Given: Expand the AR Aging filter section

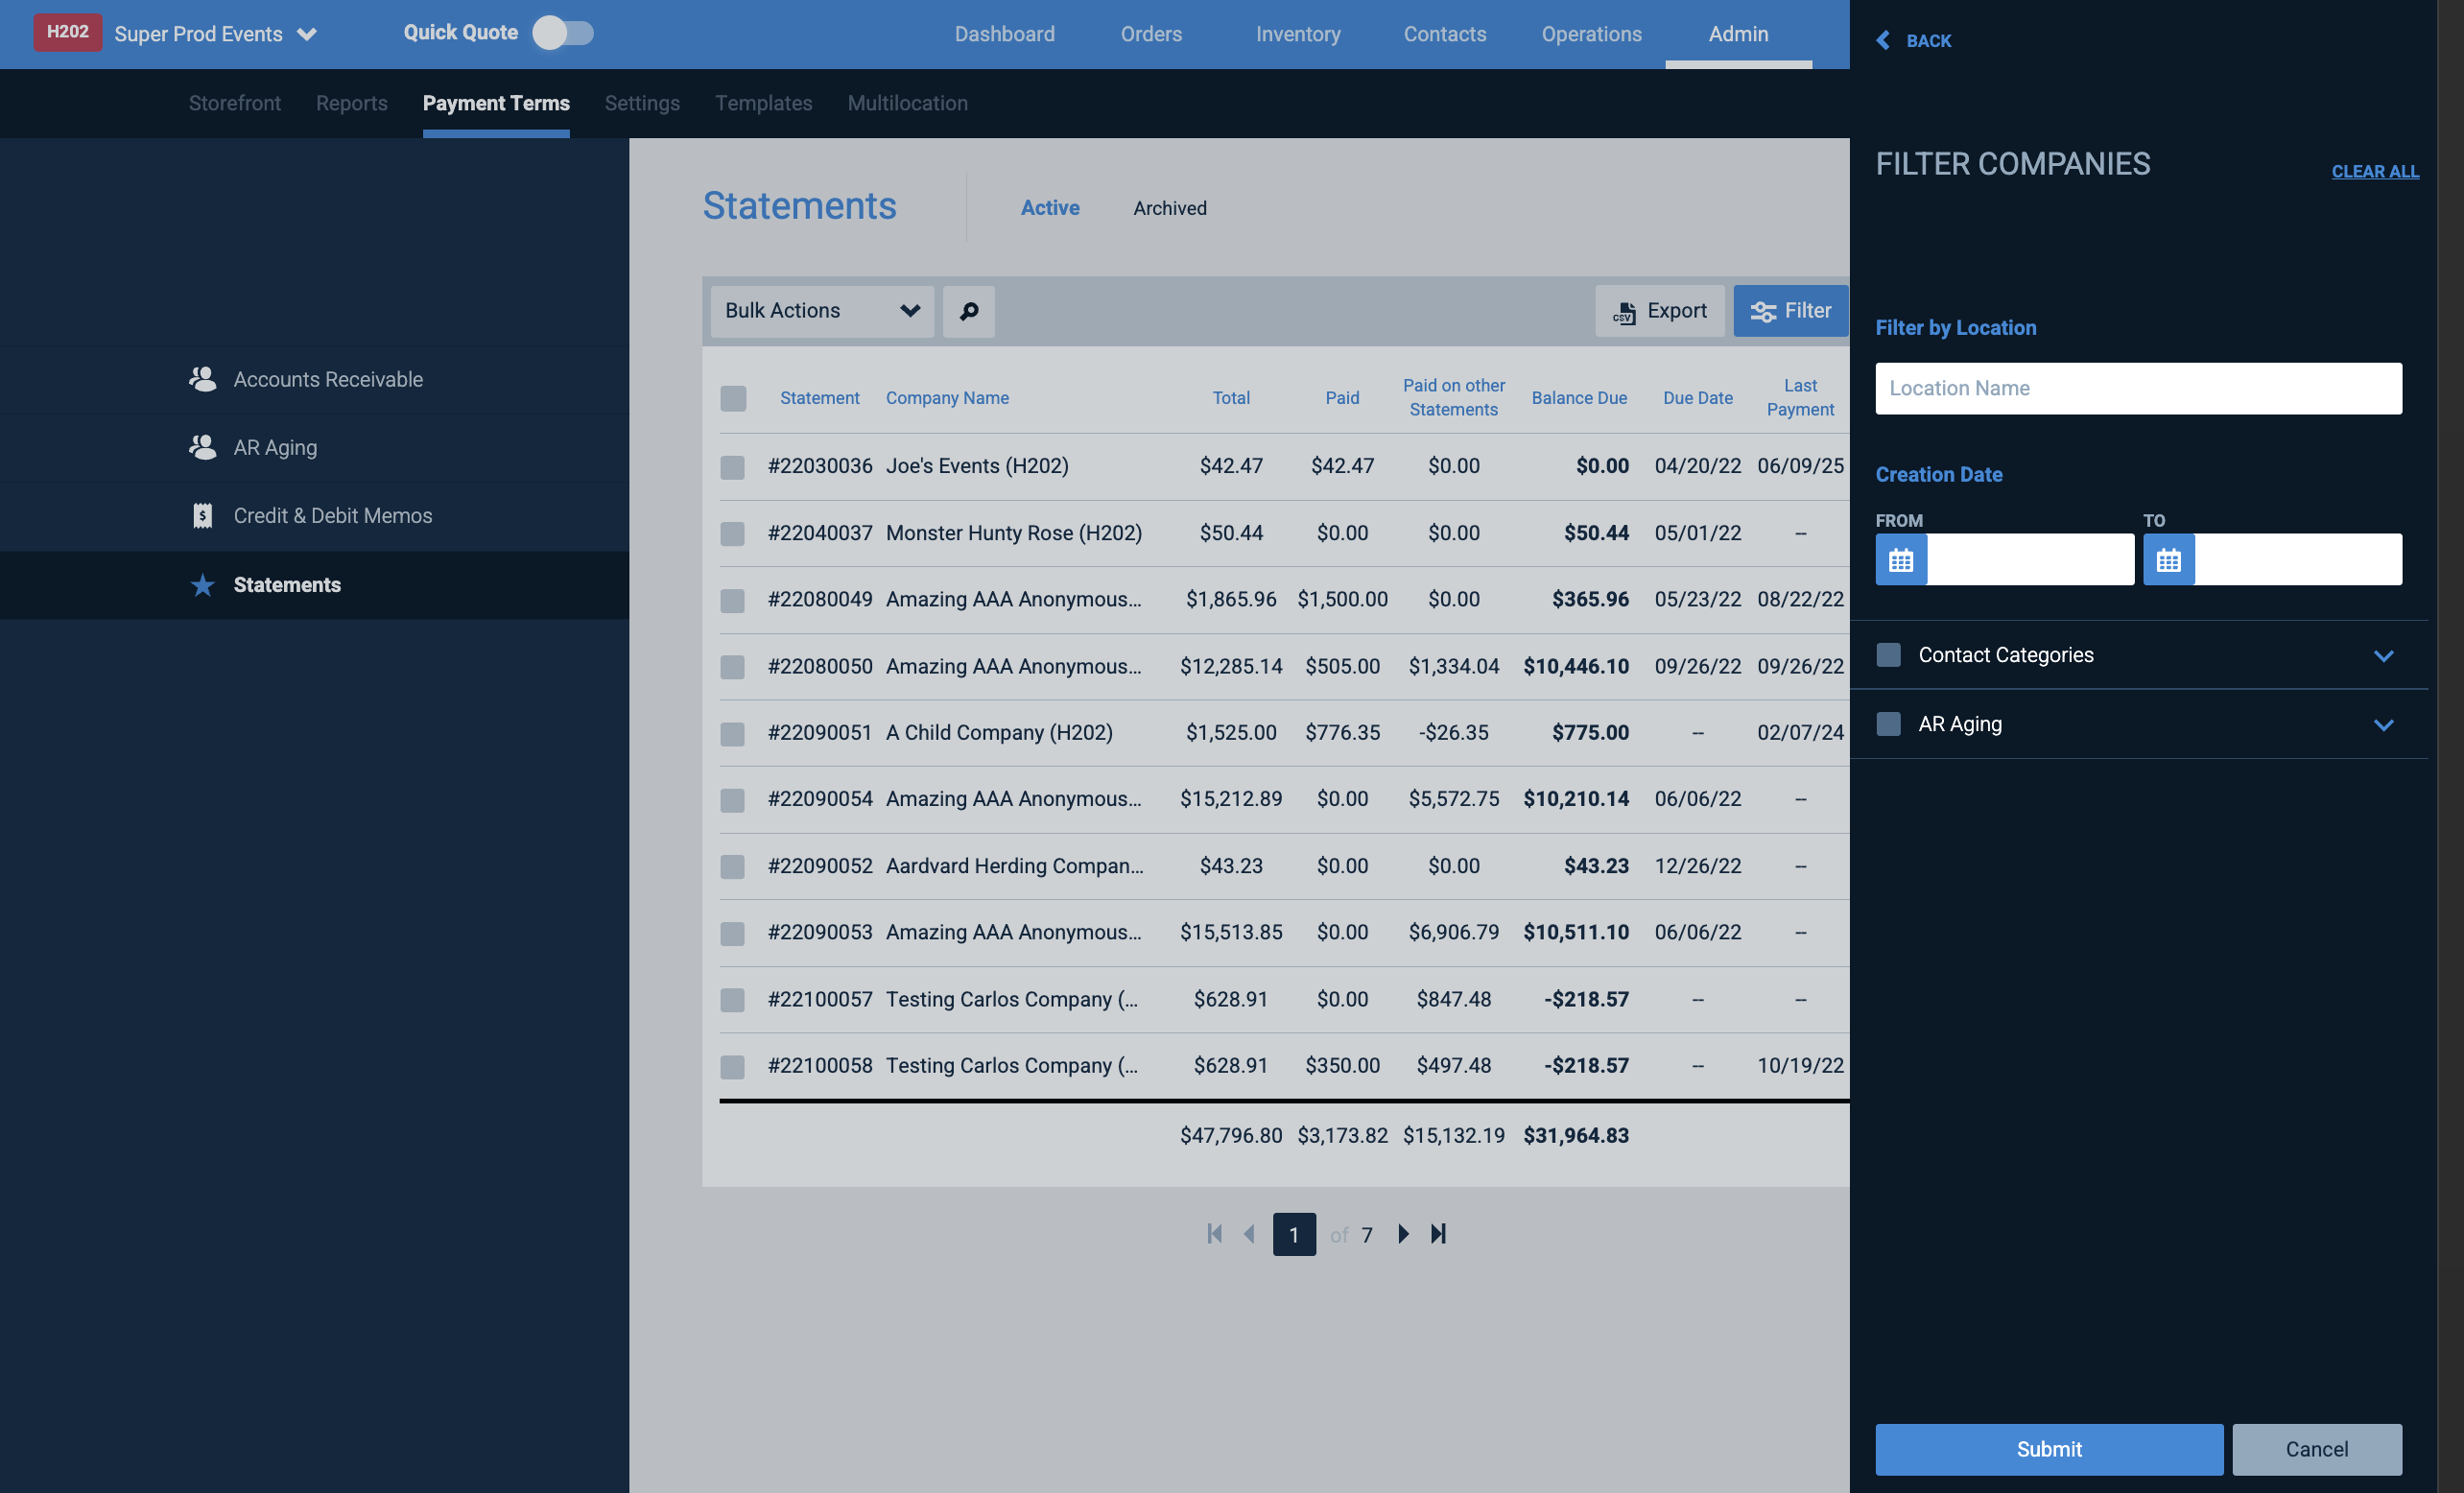Looking at the screenshot, I should pyautogui.click(x=2383, y=725).
